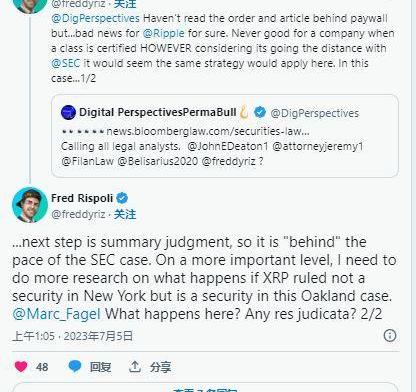The height and width of the screenshot is (392, 416).
Task: Follow via 关注 link in the top tweet
Action: 125,4
